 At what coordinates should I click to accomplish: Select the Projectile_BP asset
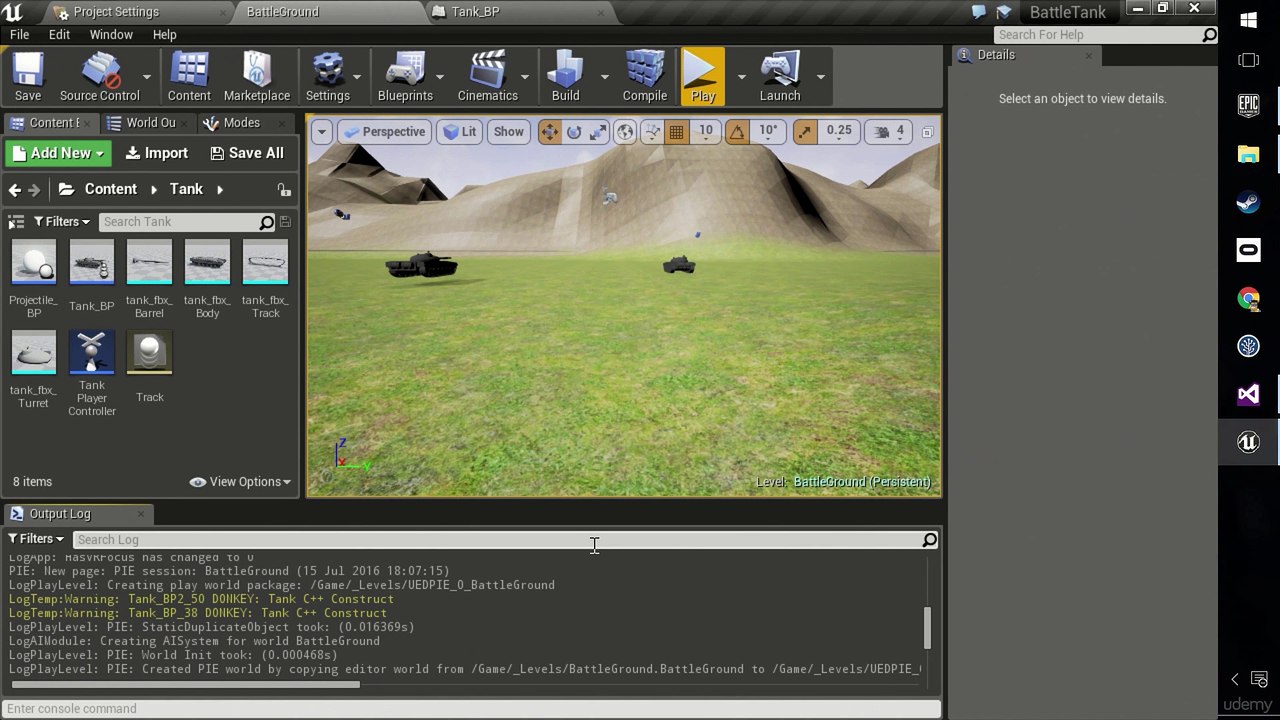[x=34, y=280]
